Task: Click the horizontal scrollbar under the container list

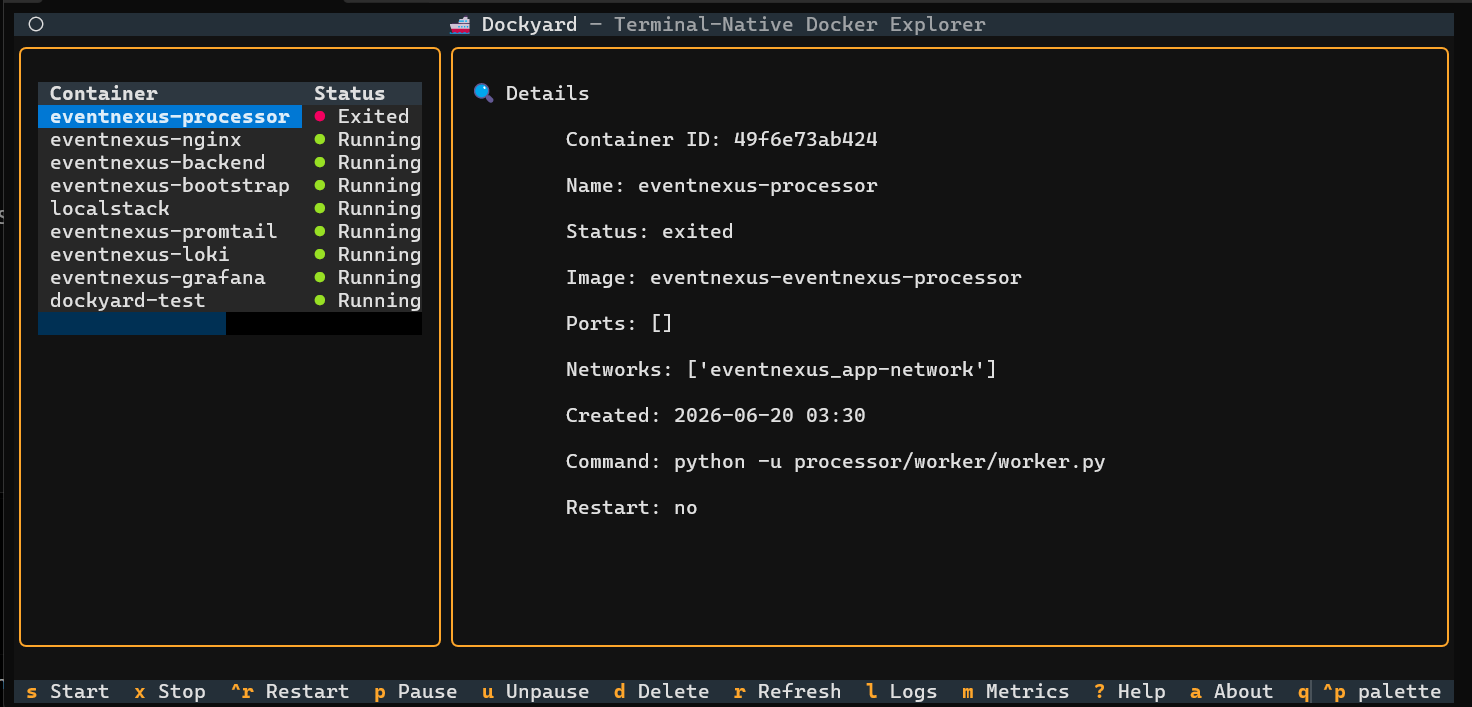Action: point(230,324)
